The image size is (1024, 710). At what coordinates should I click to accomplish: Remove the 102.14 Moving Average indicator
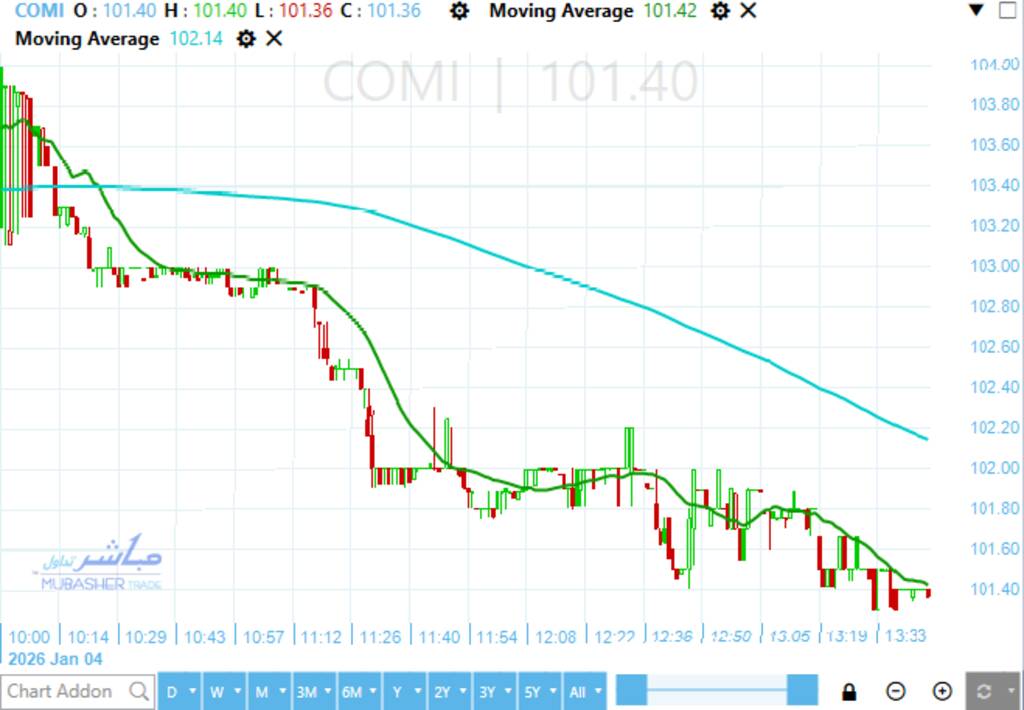(273, 39)
